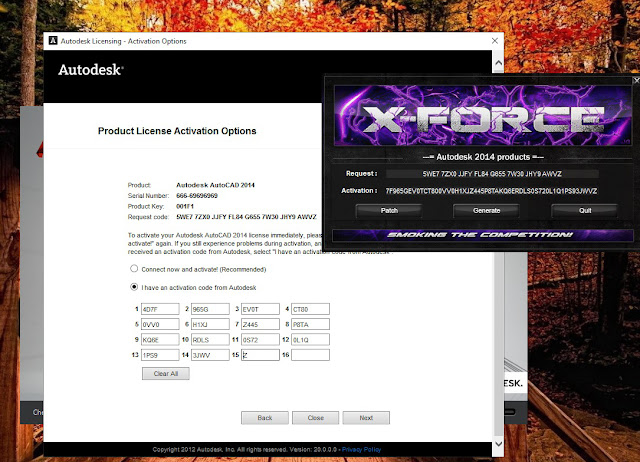Screen dimensions: 640x462
Task: Click activation code field 13 containing 1PS9
Action: 160,355
